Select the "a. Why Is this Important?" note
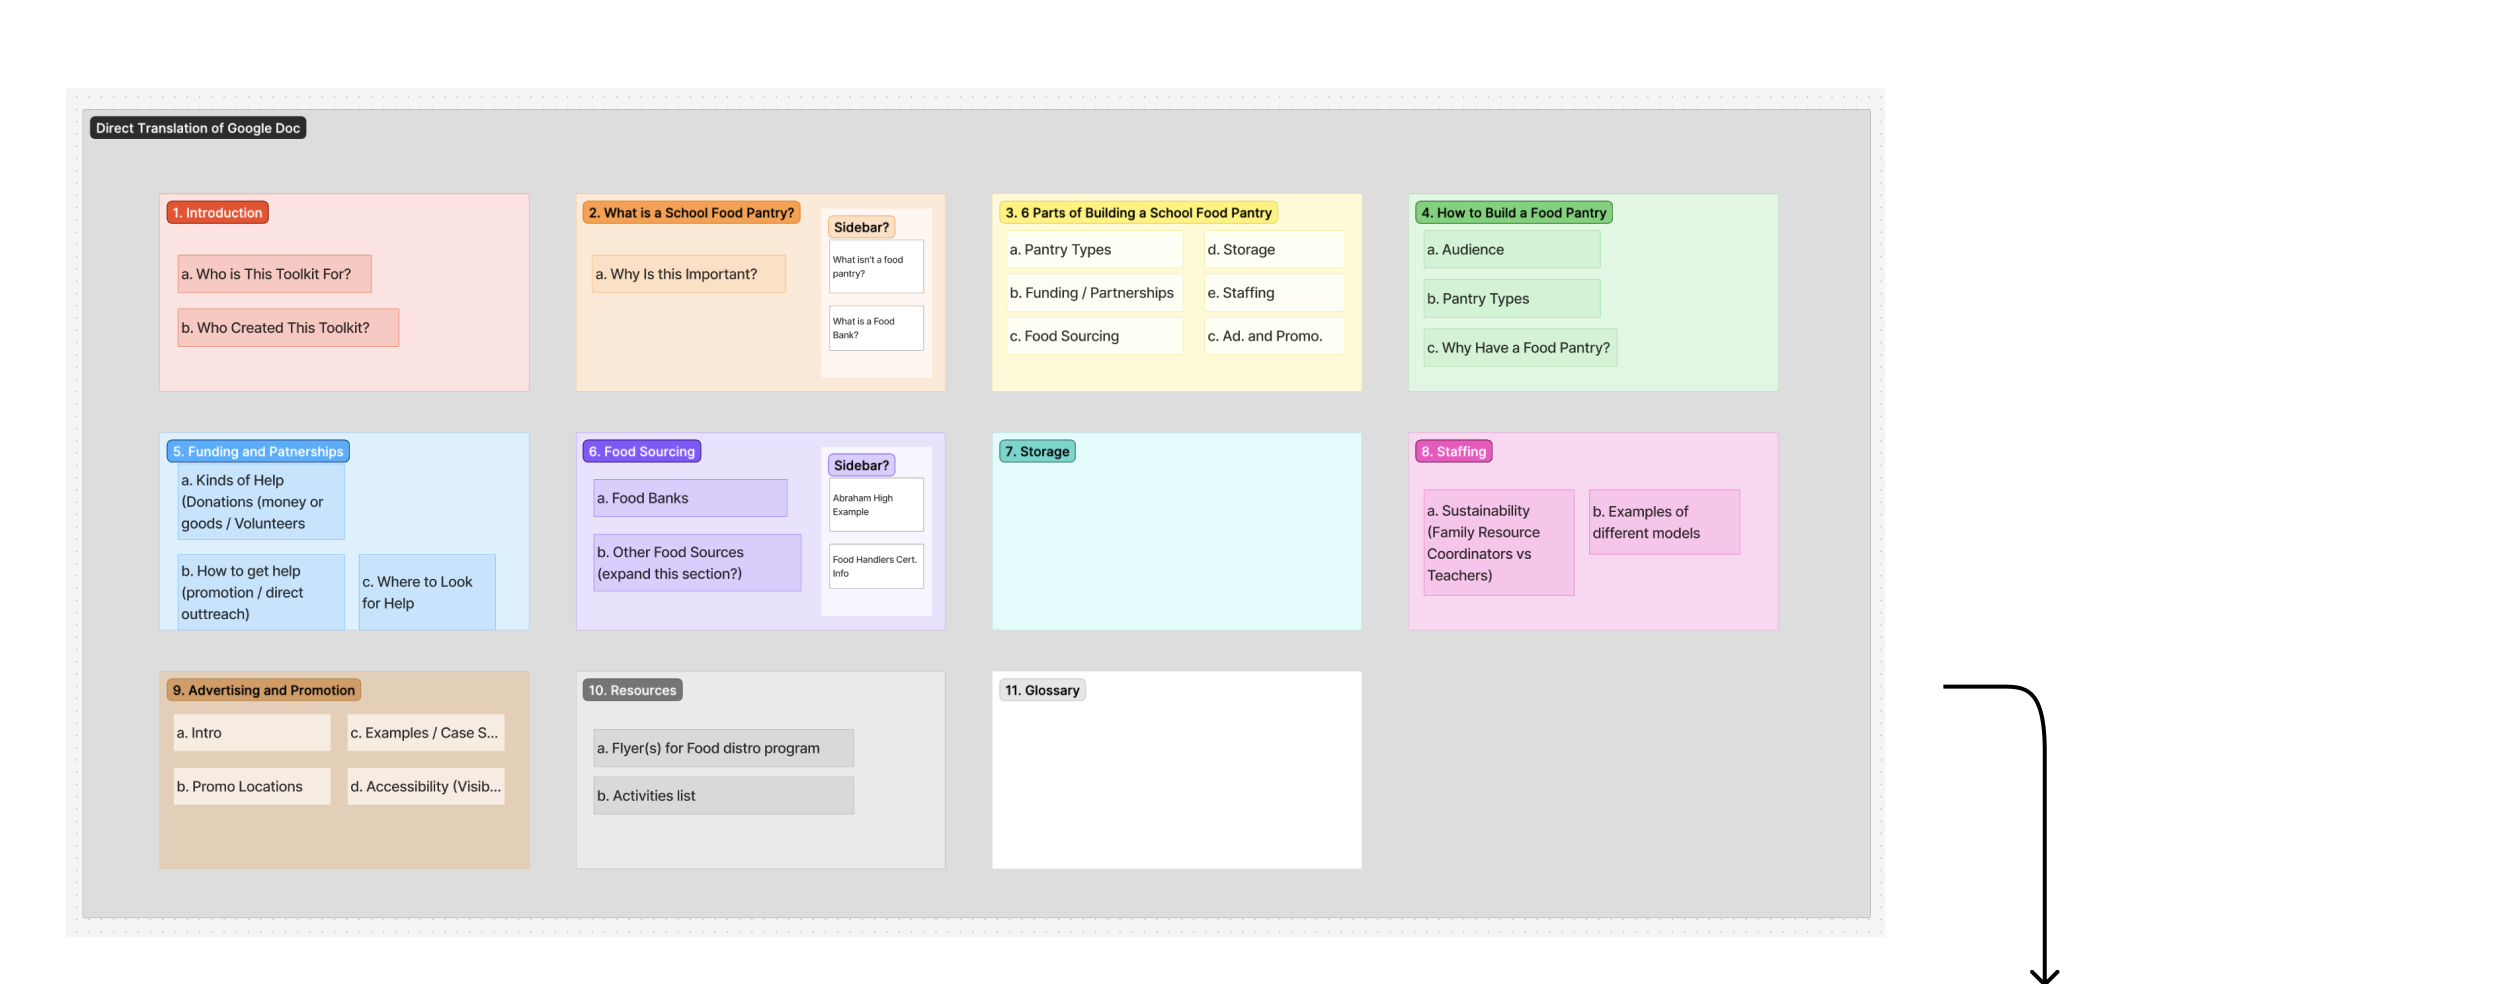 688,274
